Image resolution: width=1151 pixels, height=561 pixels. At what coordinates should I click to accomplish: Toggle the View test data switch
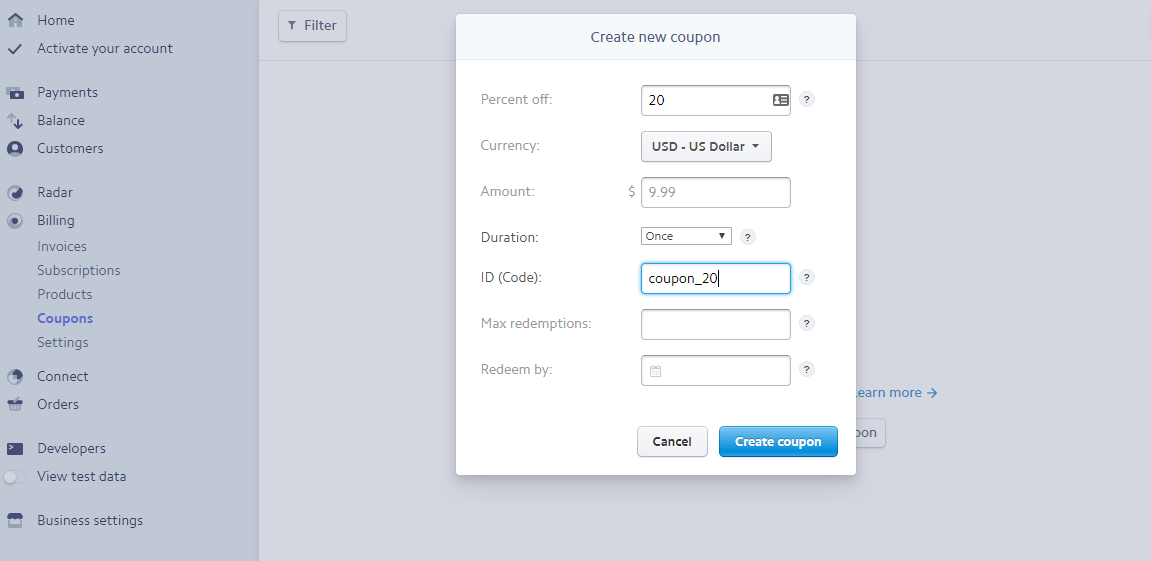tap(15, 477)
